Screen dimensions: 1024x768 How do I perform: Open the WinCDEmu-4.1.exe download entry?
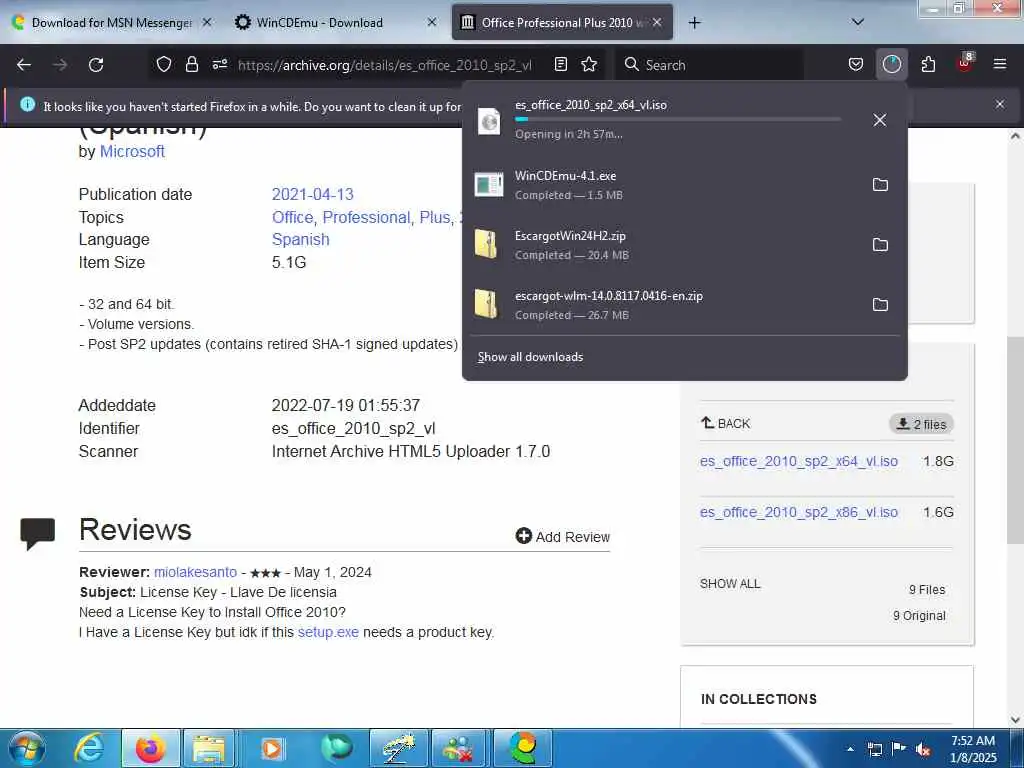(x=665, y=185)
